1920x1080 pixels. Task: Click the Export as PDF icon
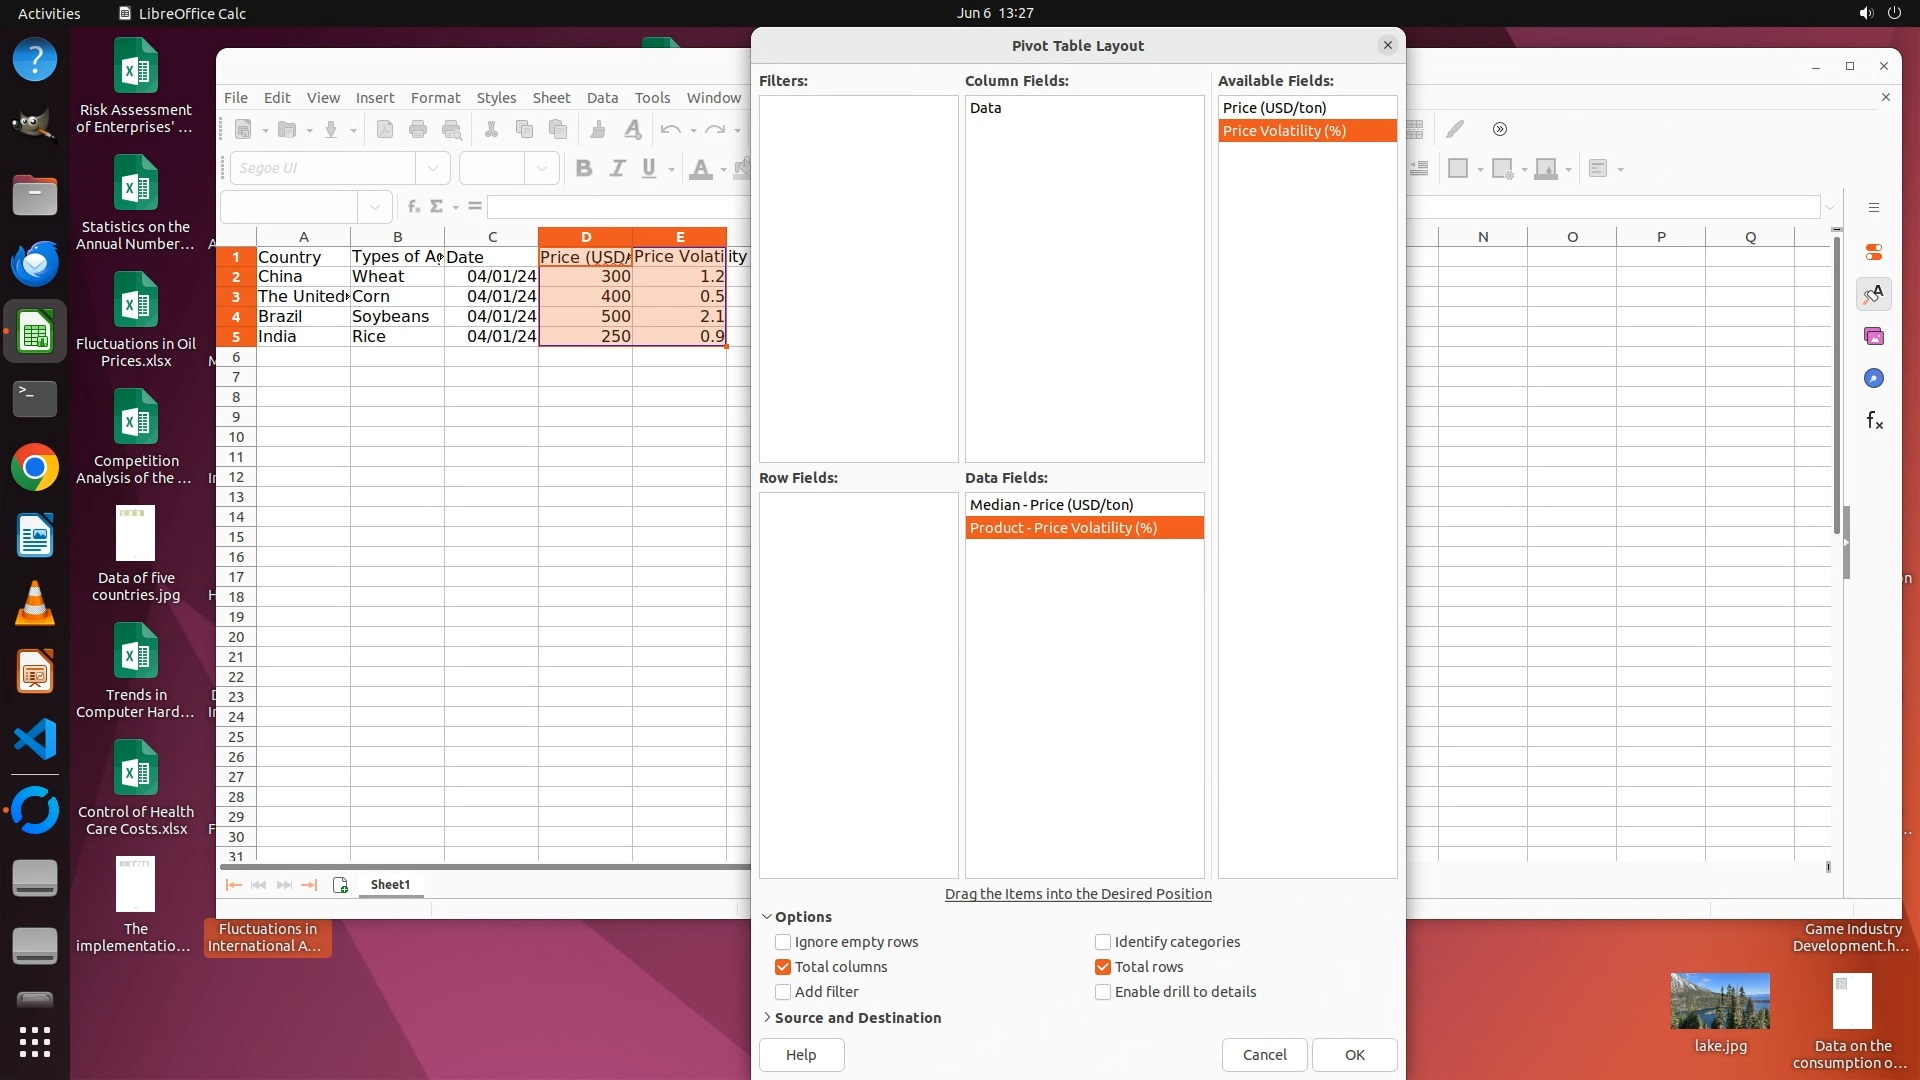385,129
